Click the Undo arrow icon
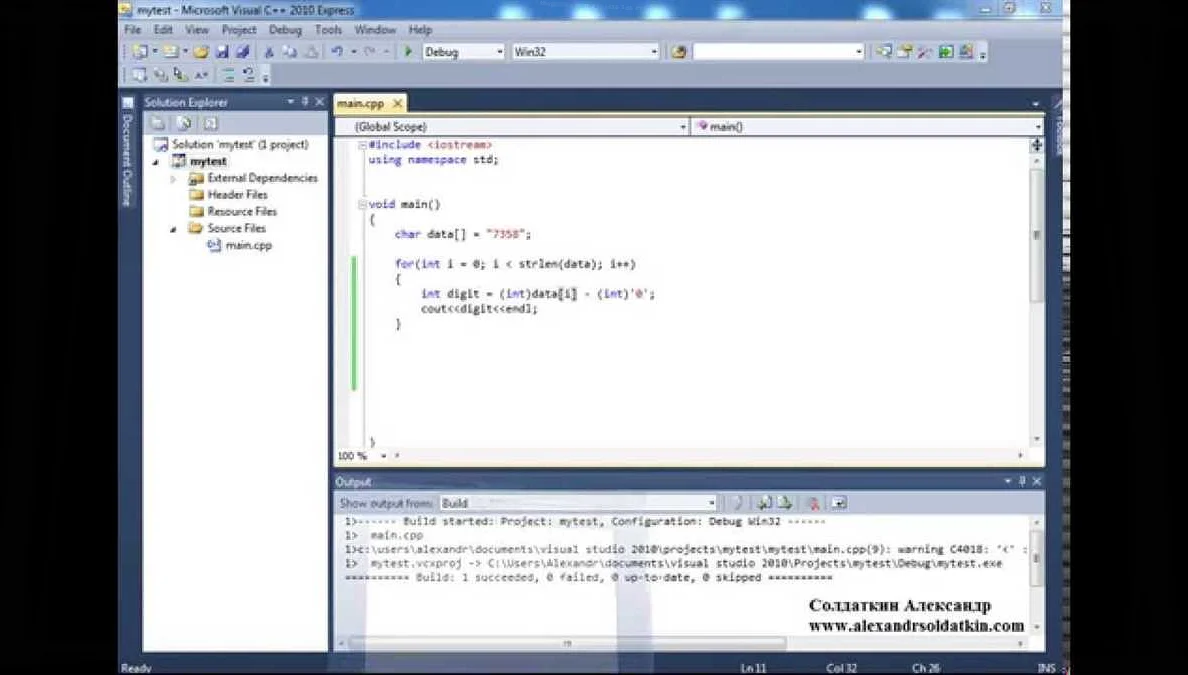This screenshot has height=675, width=1188. tap(338, 52)
